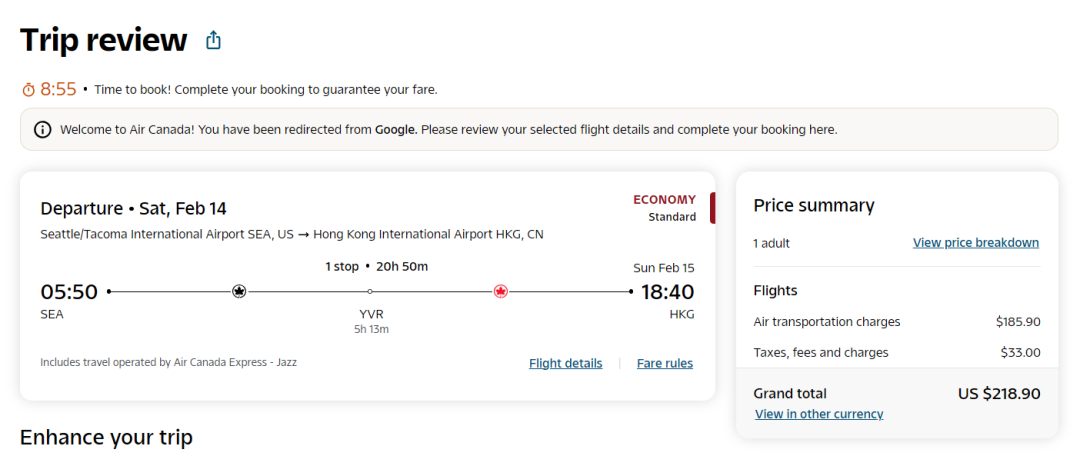
Task: Click the SEA departure dot on route line
Action: 109,292
